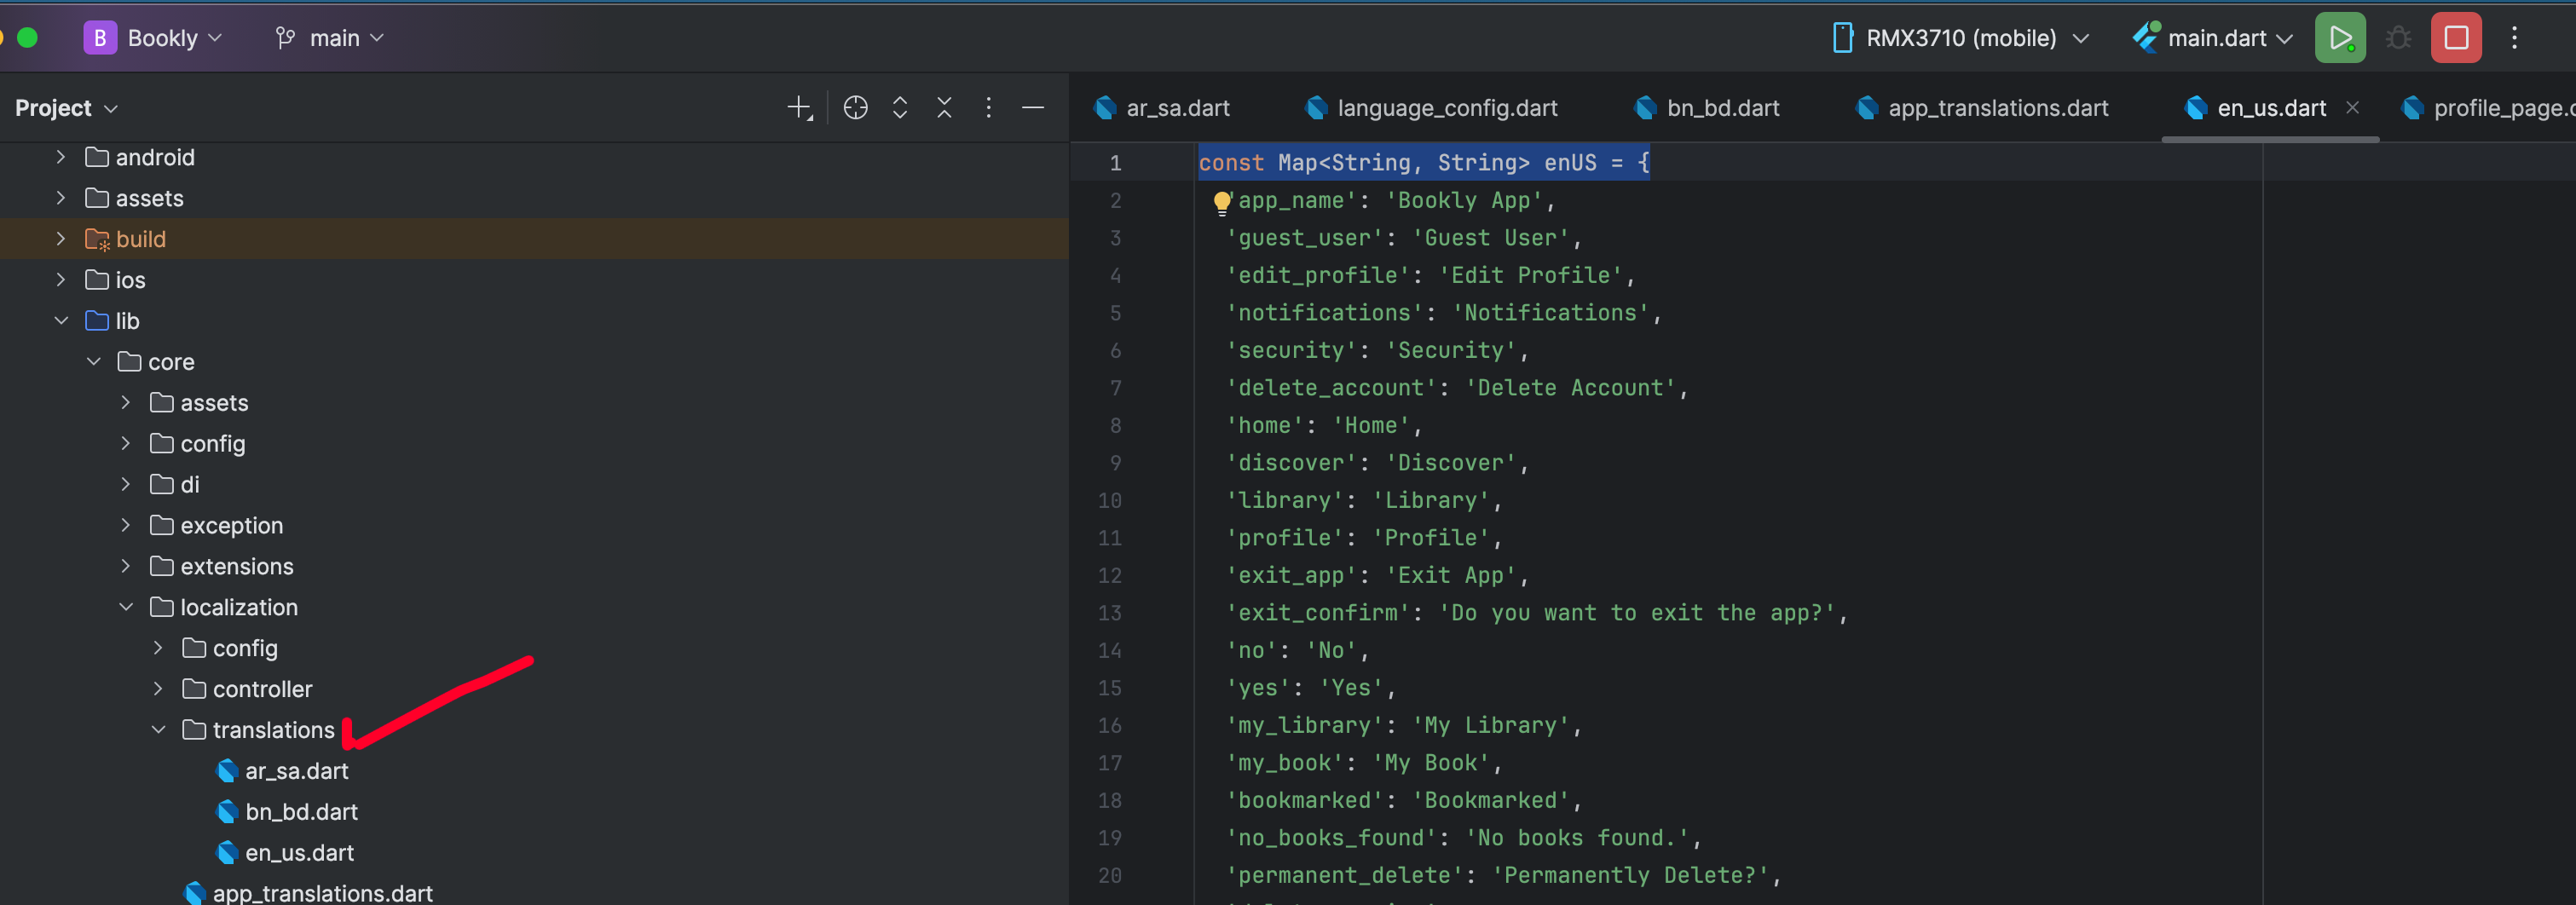Expand the exception folder
Viewport: 2576px width, 905px height.
(x=125, y=525)
